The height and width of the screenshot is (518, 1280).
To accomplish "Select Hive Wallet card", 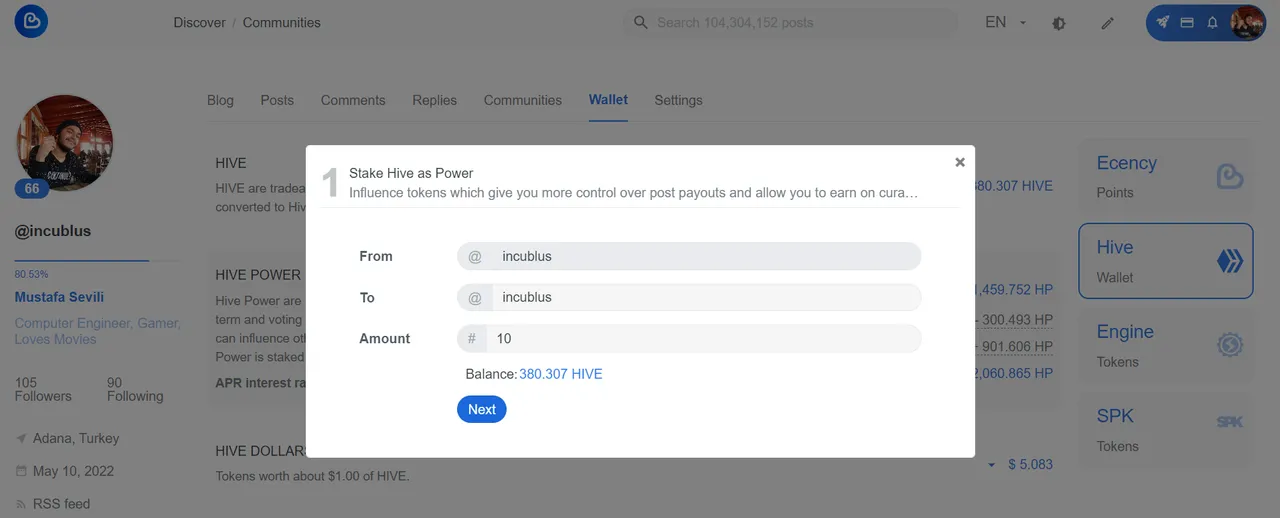I will pos(1165,261).
